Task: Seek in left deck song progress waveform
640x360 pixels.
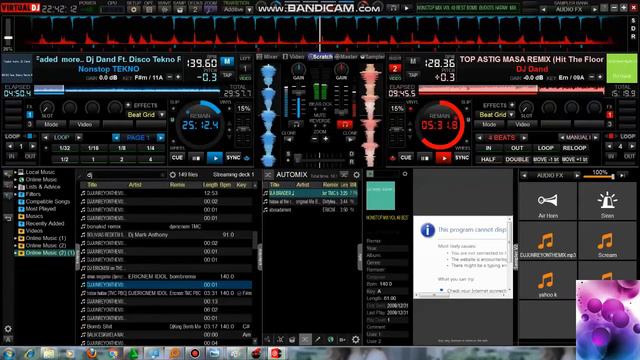Action: coord(127,90)
